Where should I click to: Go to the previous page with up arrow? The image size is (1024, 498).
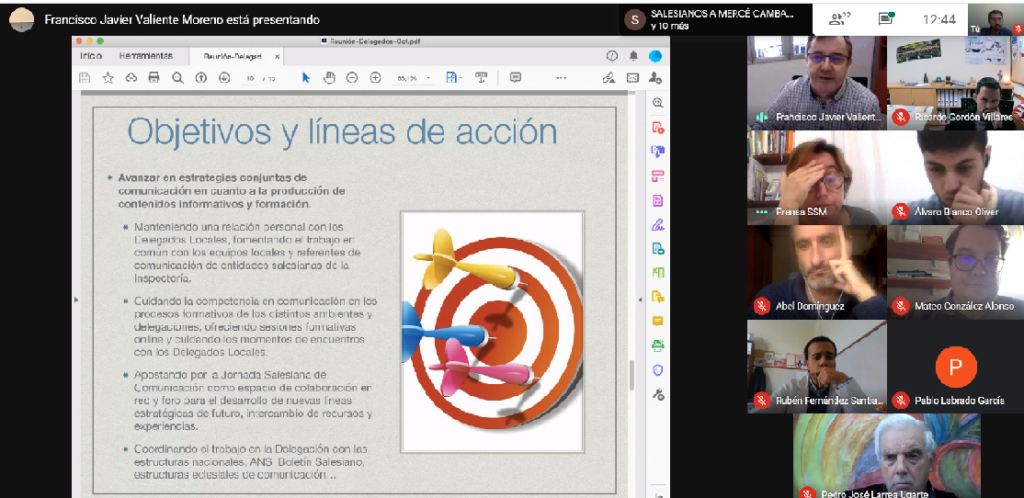coord(201,78)
